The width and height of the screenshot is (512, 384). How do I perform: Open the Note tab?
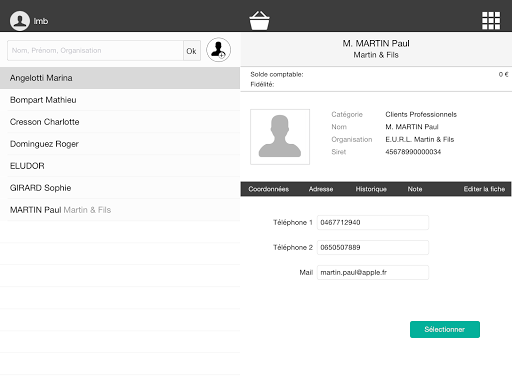click(415, 189)
